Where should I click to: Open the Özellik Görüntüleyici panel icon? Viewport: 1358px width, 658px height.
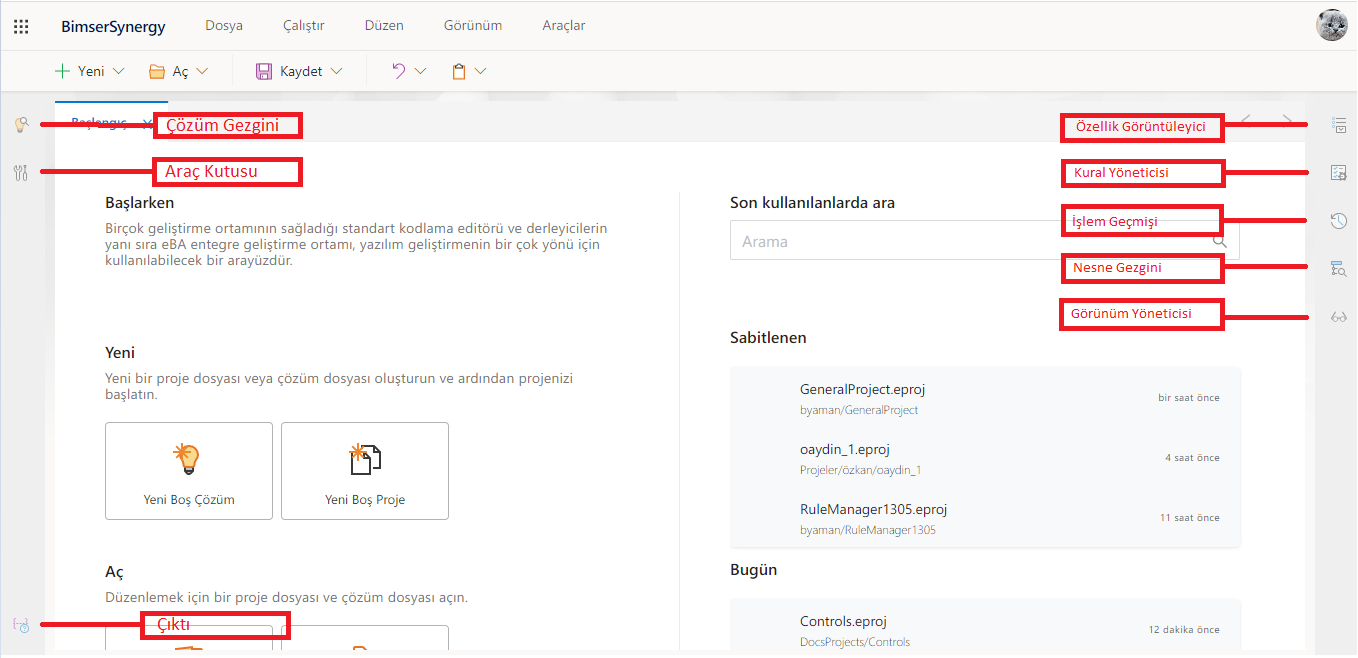tap(1339, 125)
